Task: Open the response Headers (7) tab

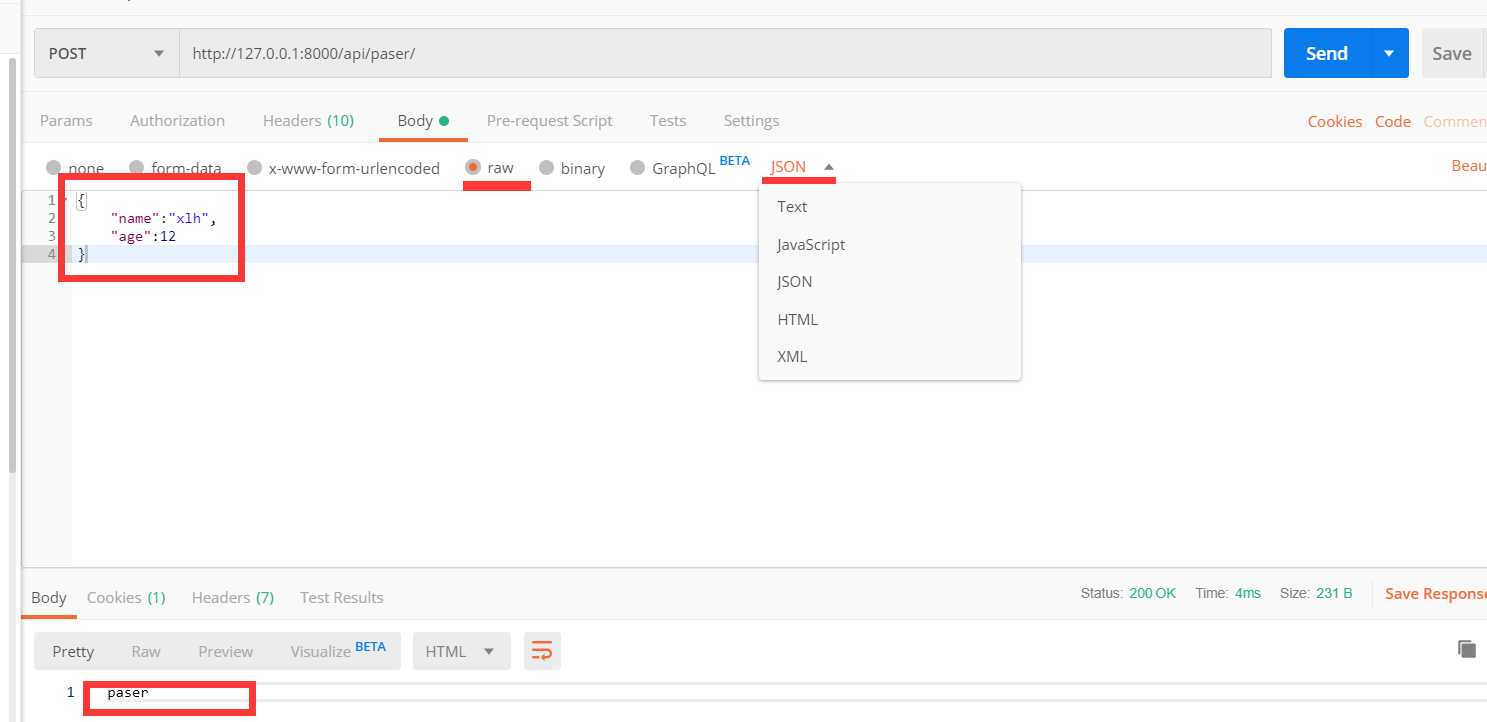Action: coord(233,597)
